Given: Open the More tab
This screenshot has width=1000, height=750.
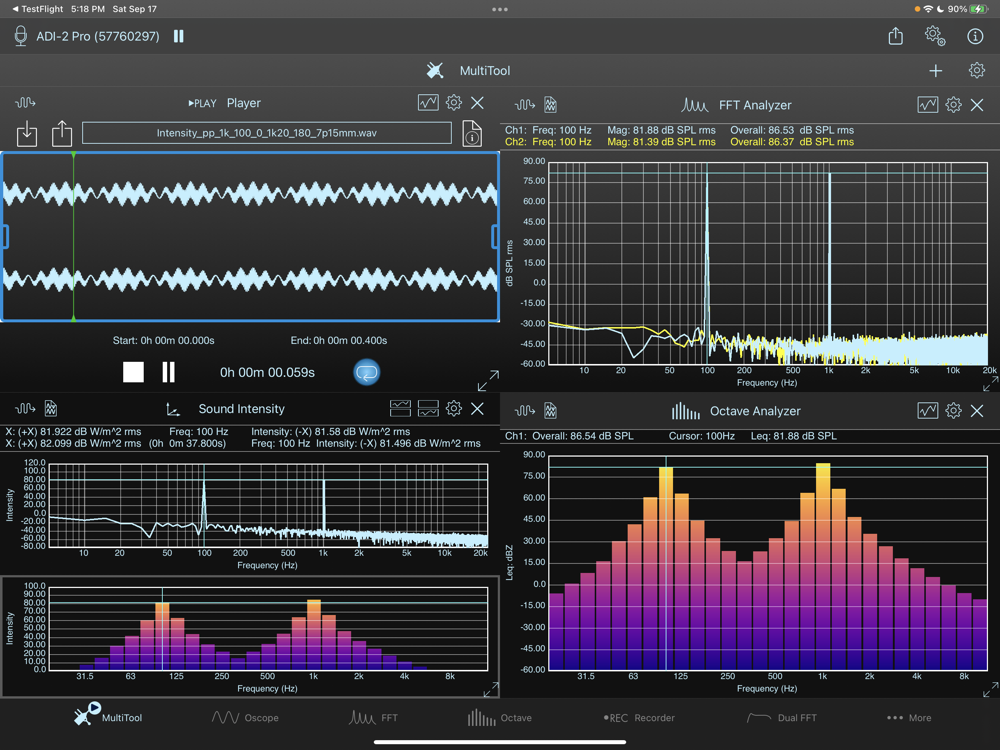Looking at the screenshot, I should (909, 717).
